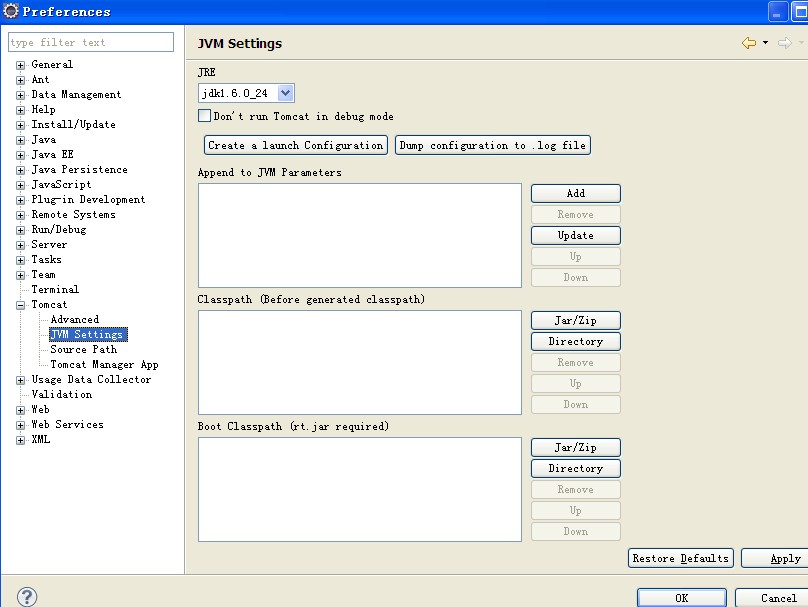Select Remote Systems item
Image resolution: width=808 pixels, height=607 pixels.
point(73,214)
